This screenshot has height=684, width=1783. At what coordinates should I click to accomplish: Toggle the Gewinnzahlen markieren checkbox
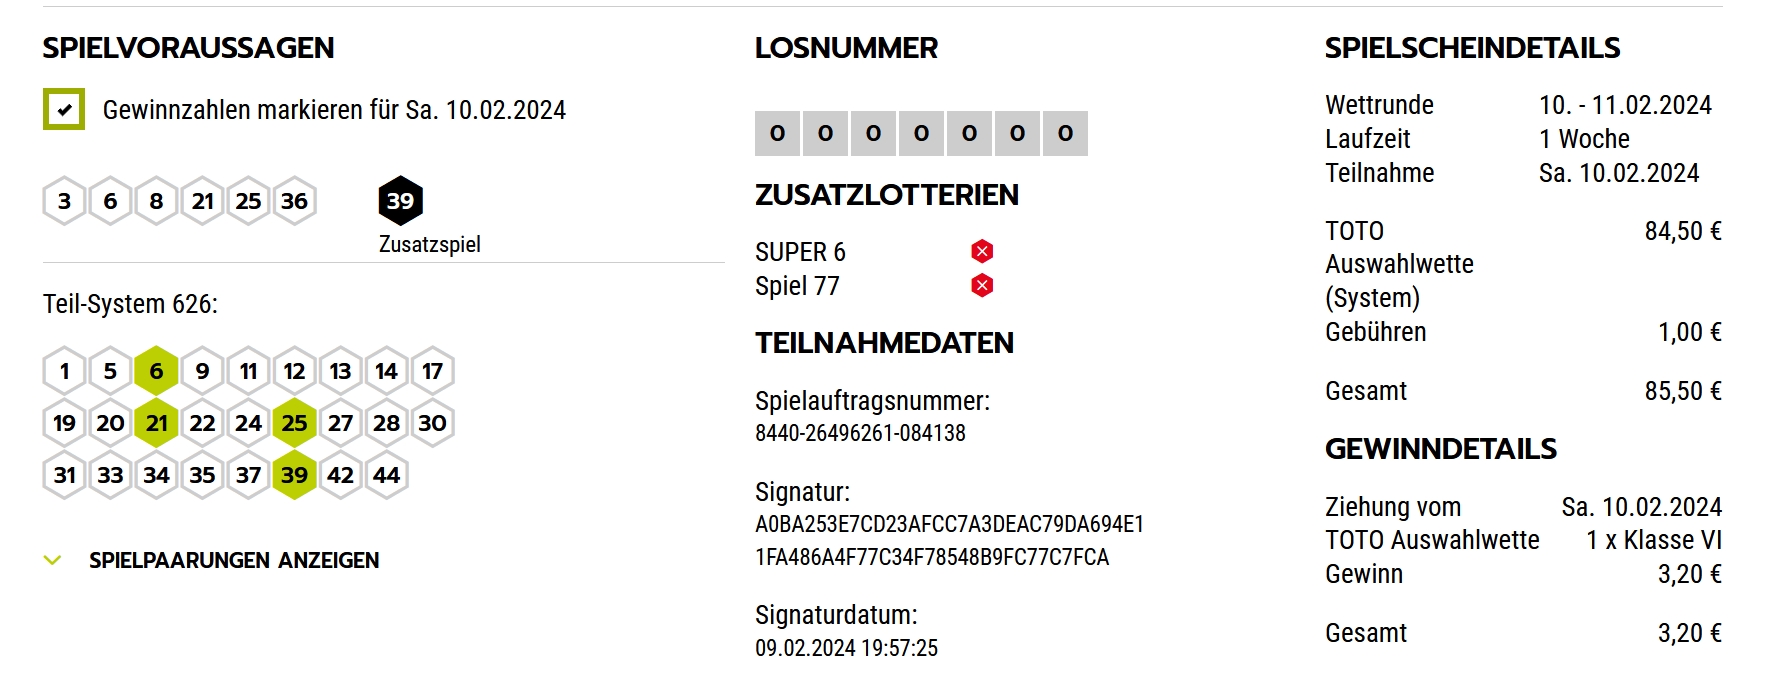(x=64, y=110)
